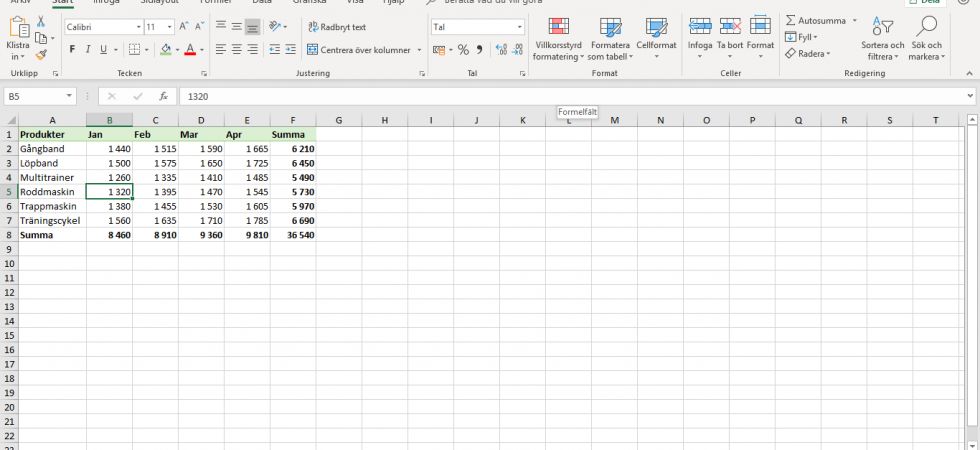Increase font size with the larger A icon

coord(185,26)
